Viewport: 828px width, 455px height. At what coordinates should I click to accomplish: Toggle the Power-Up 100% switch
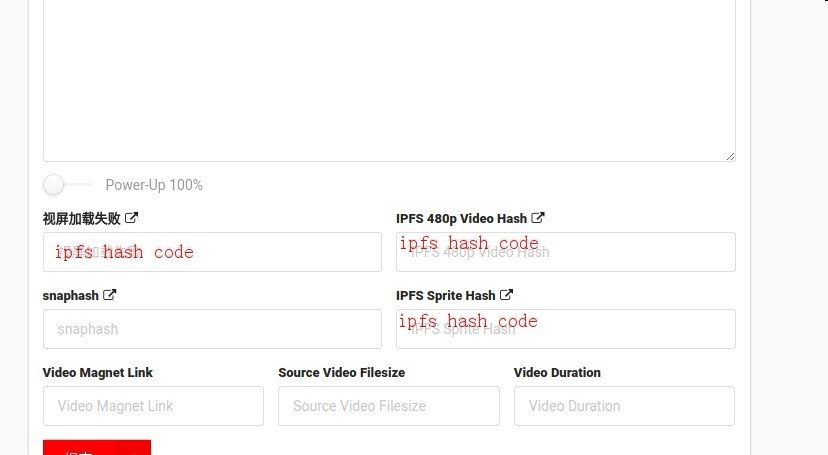67,185
